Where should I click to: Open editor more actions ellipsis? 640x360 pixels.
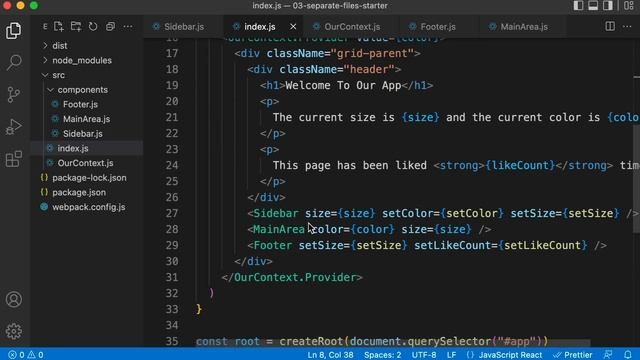point(627,27)
